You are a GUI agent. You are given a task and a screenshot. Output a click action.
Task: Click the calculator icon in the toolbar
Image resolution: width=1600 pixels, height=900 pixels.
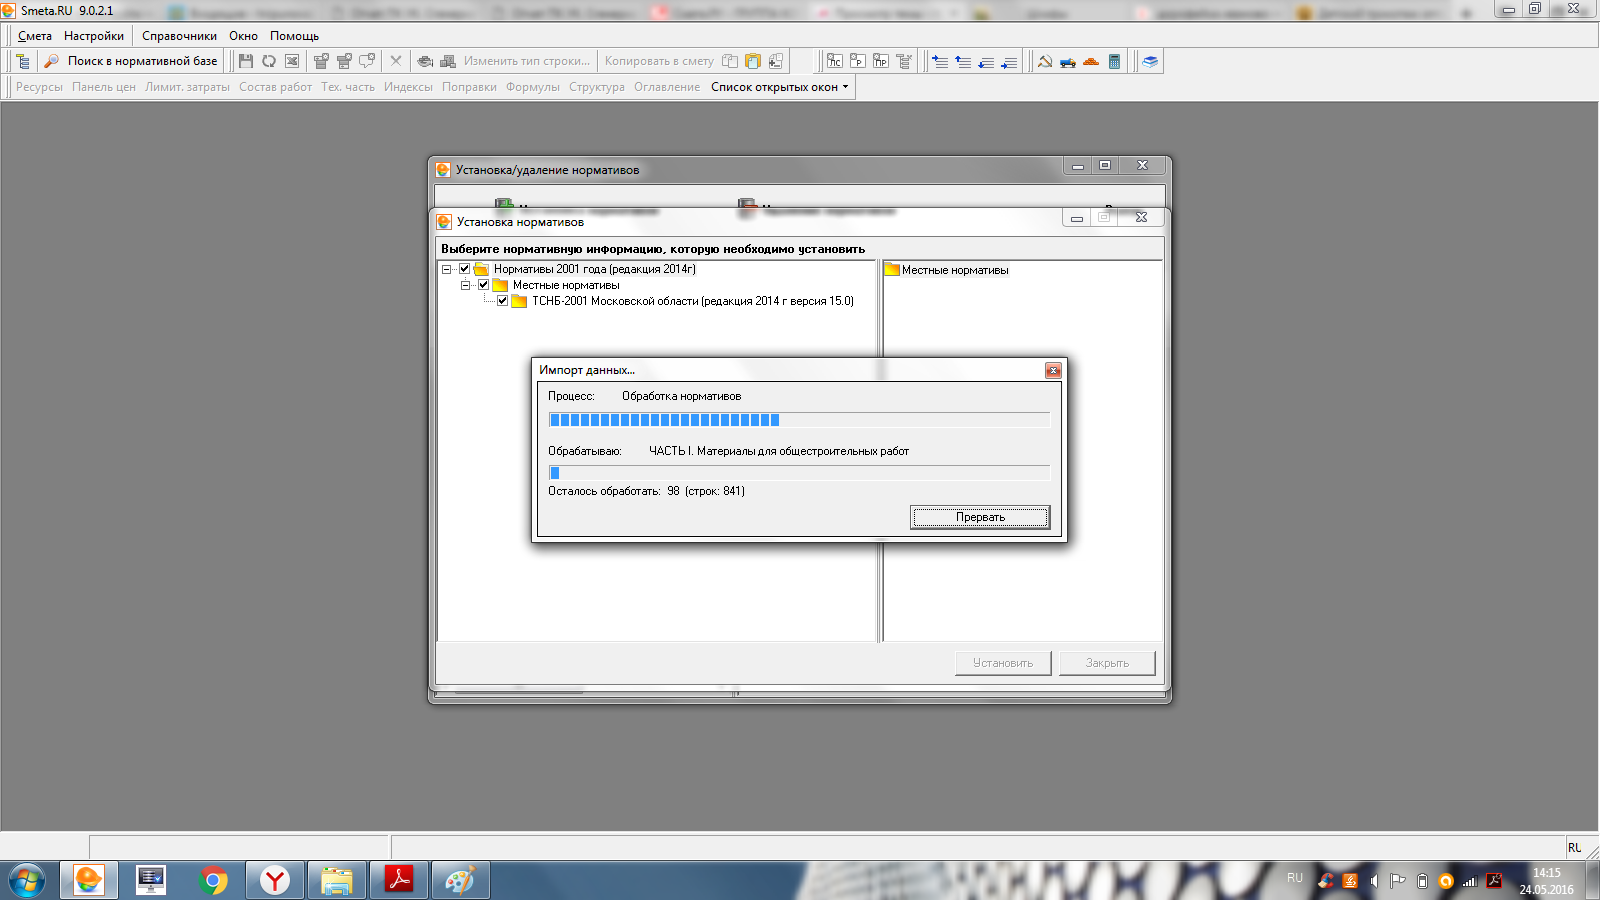point(1114,61)
